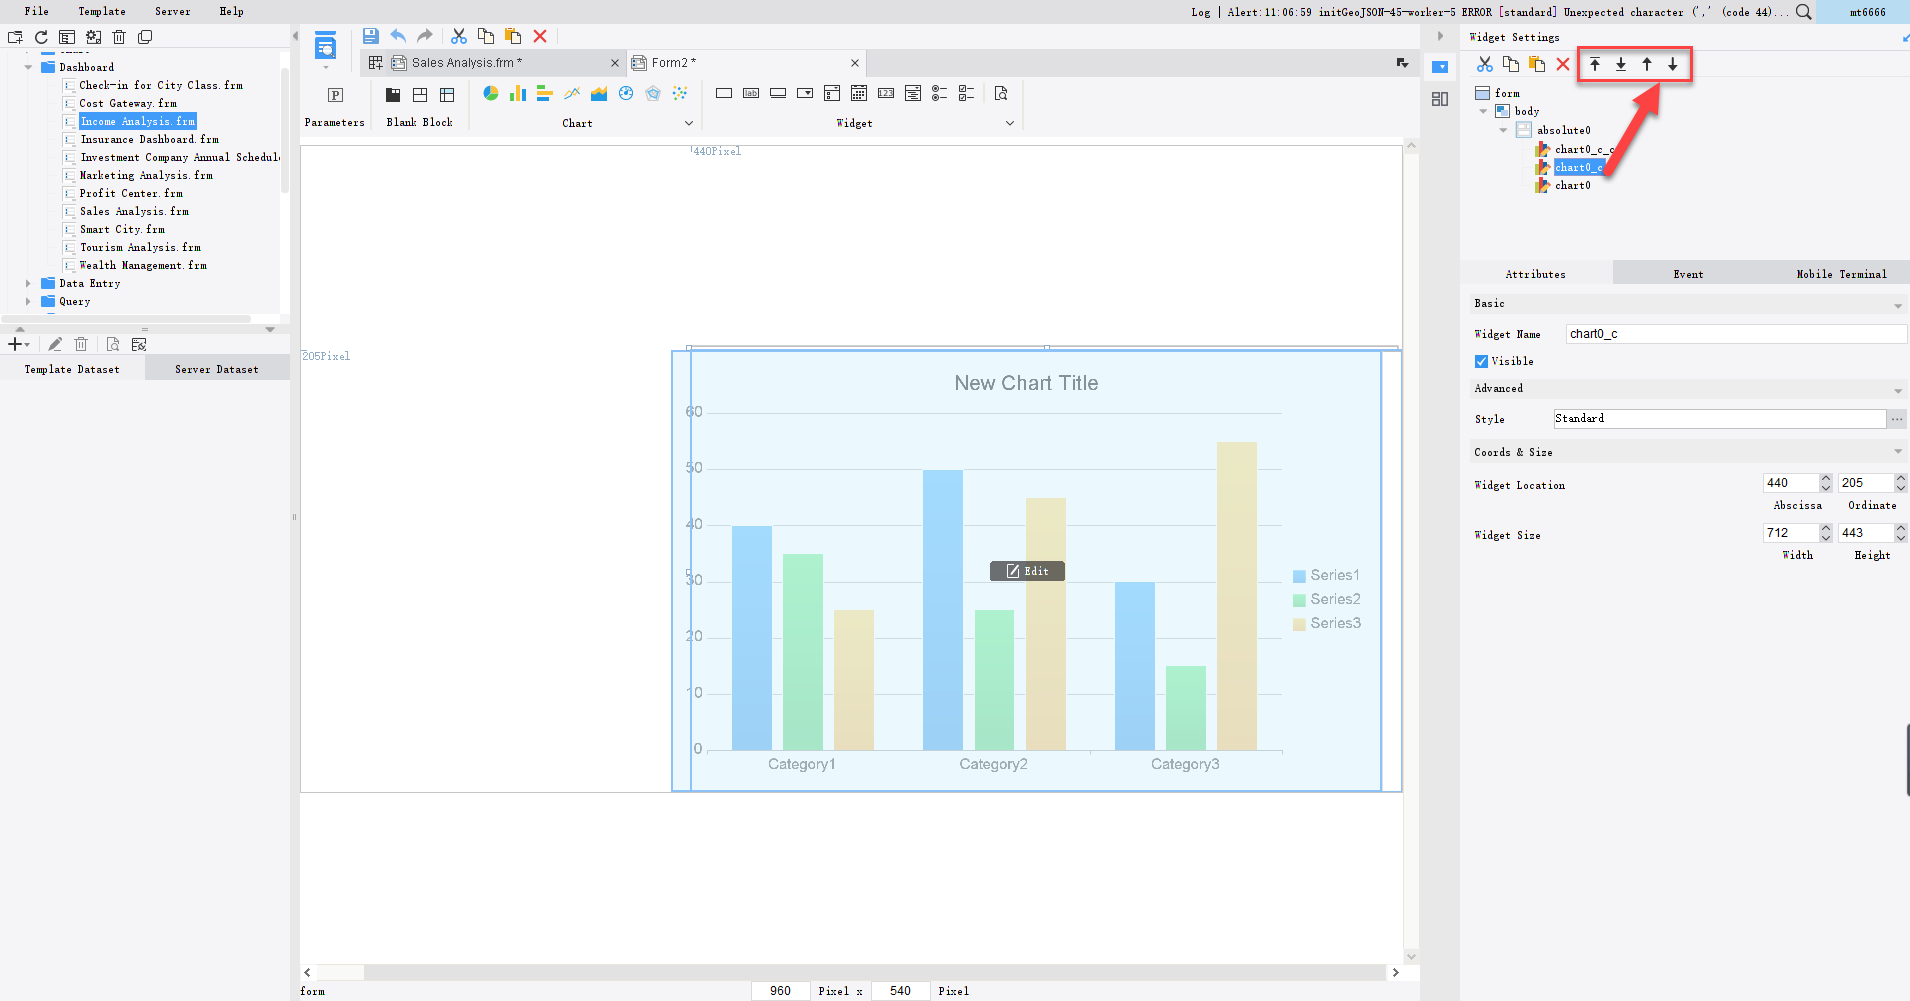Collapse the Coords & Size section
This screenshot has height=1001, width=1910.
pyautogui.click(x=1898, y=452)
